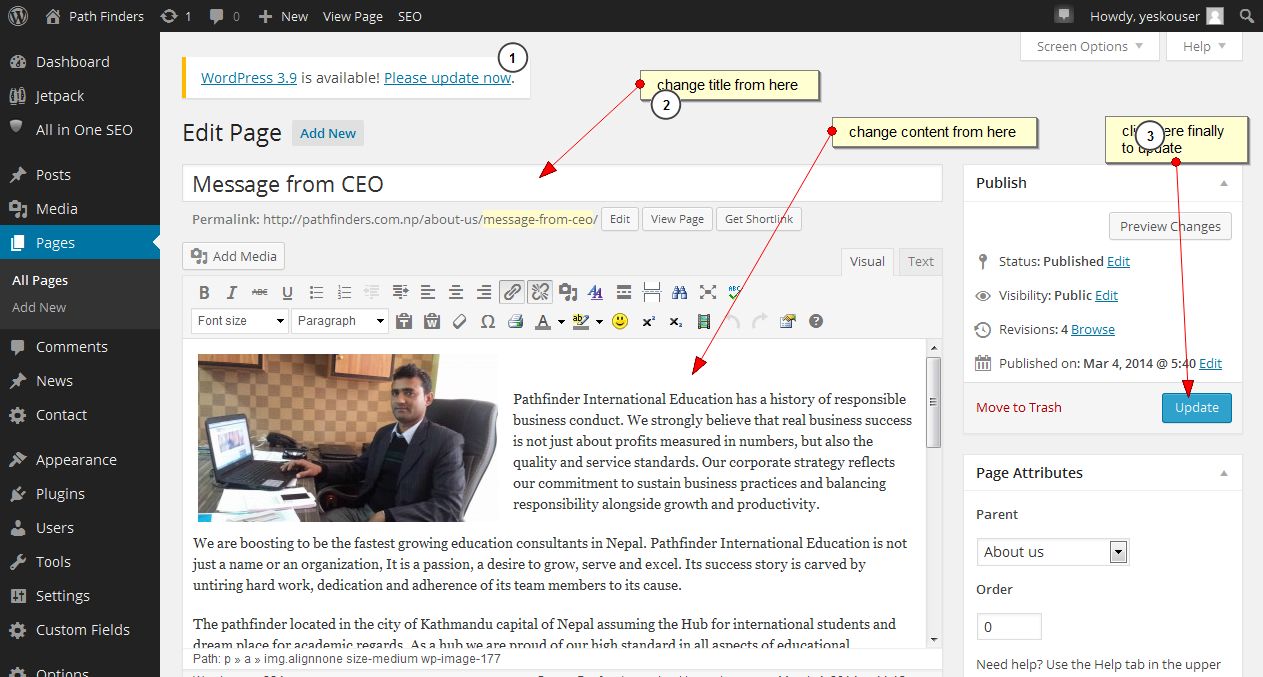Insert a special character with omega icon
Screen dimensions: 1263x677
(x=488, y=321)
